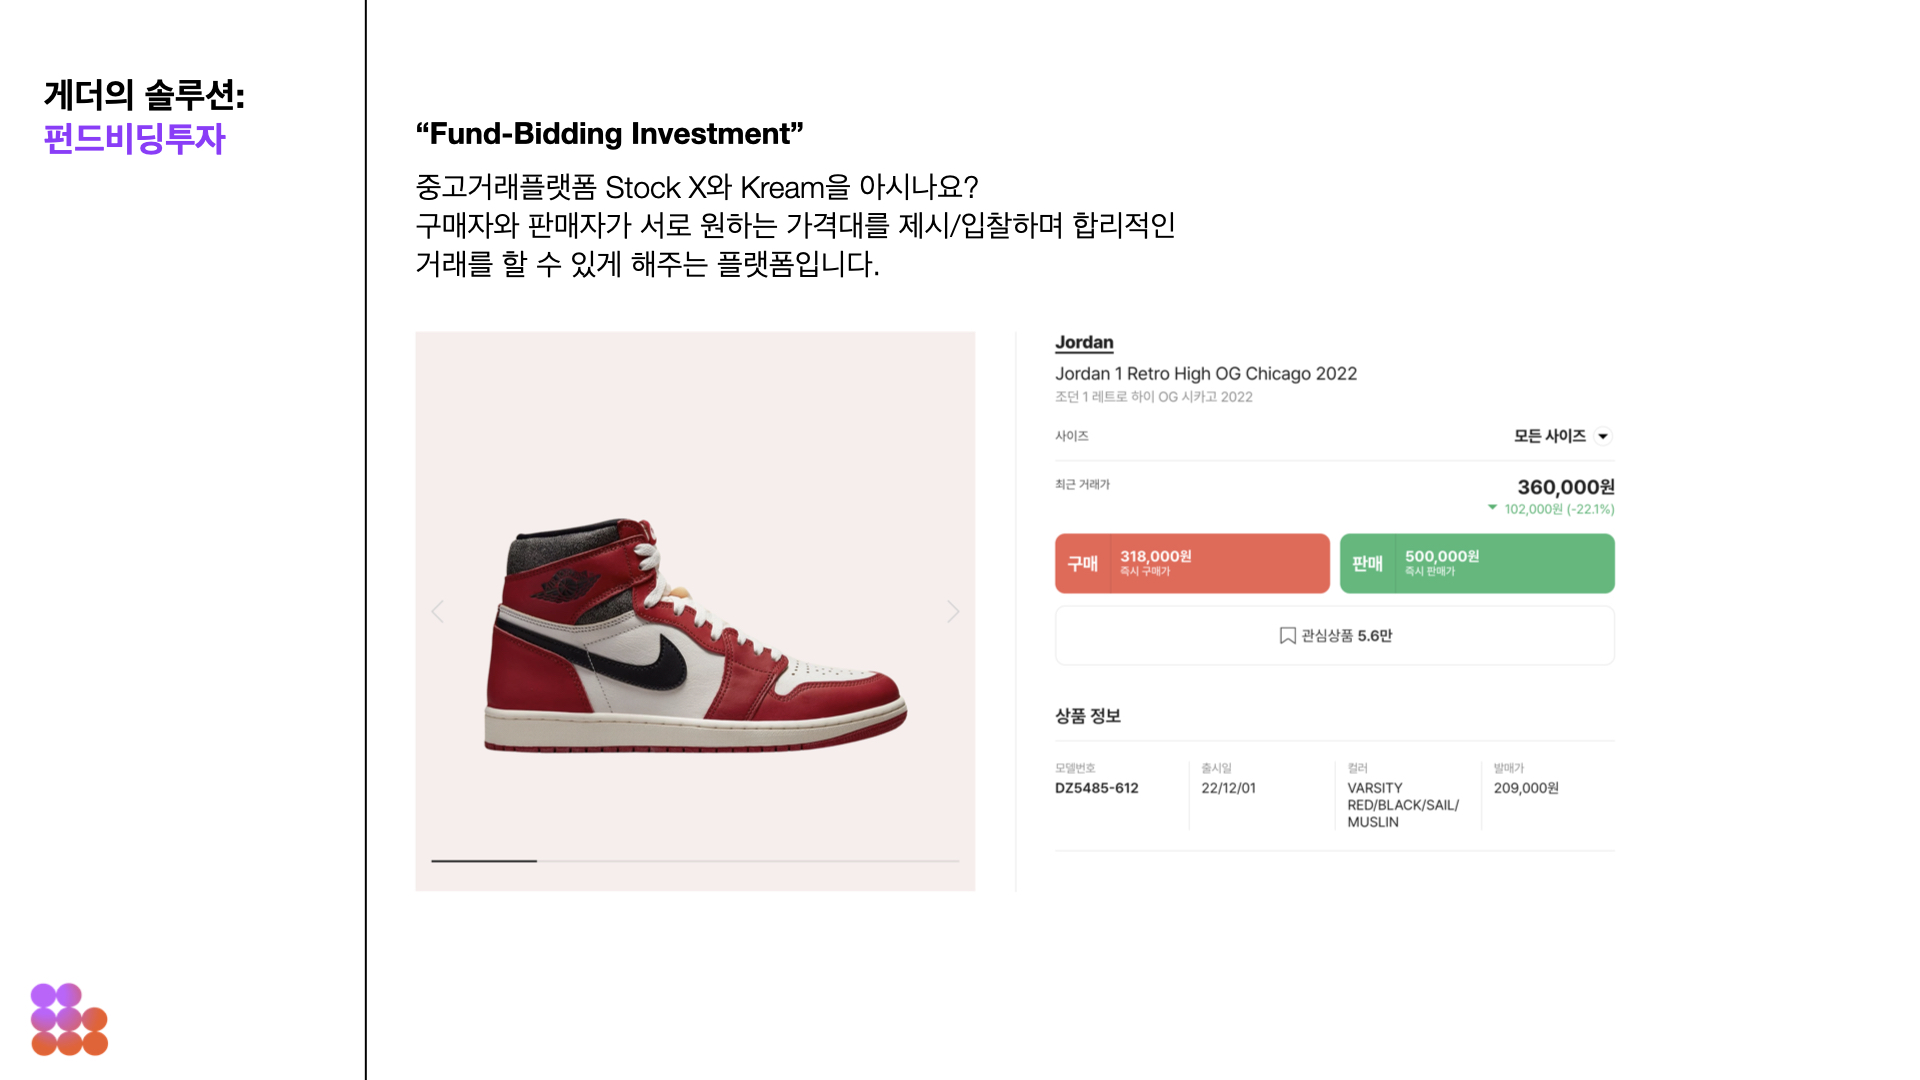Click the bookmark icon beside 관심상품
Viewport: 1920px width, 1080px height.
(x=1287, y=636)
